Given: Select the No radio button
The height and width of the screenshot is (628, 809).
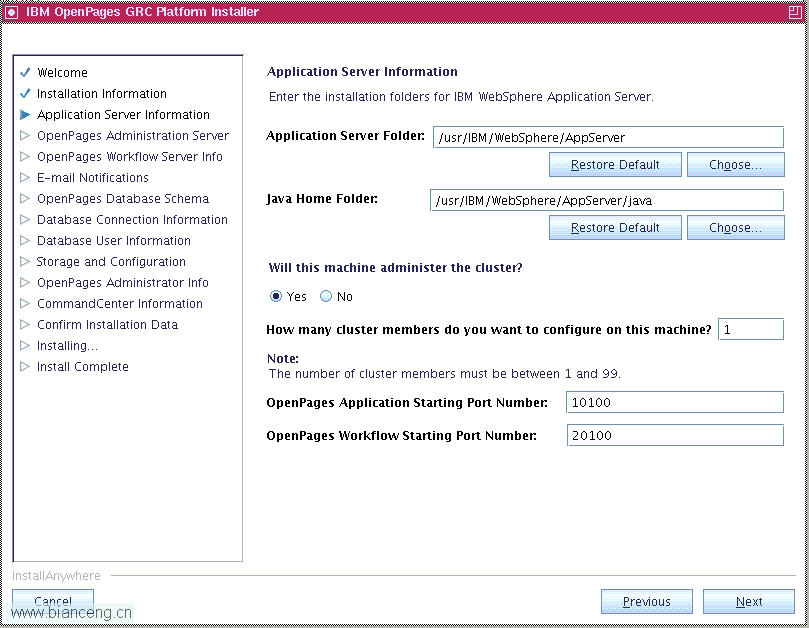Looking at the screenshot, I should pyautogui.click(x=326, y=296).
